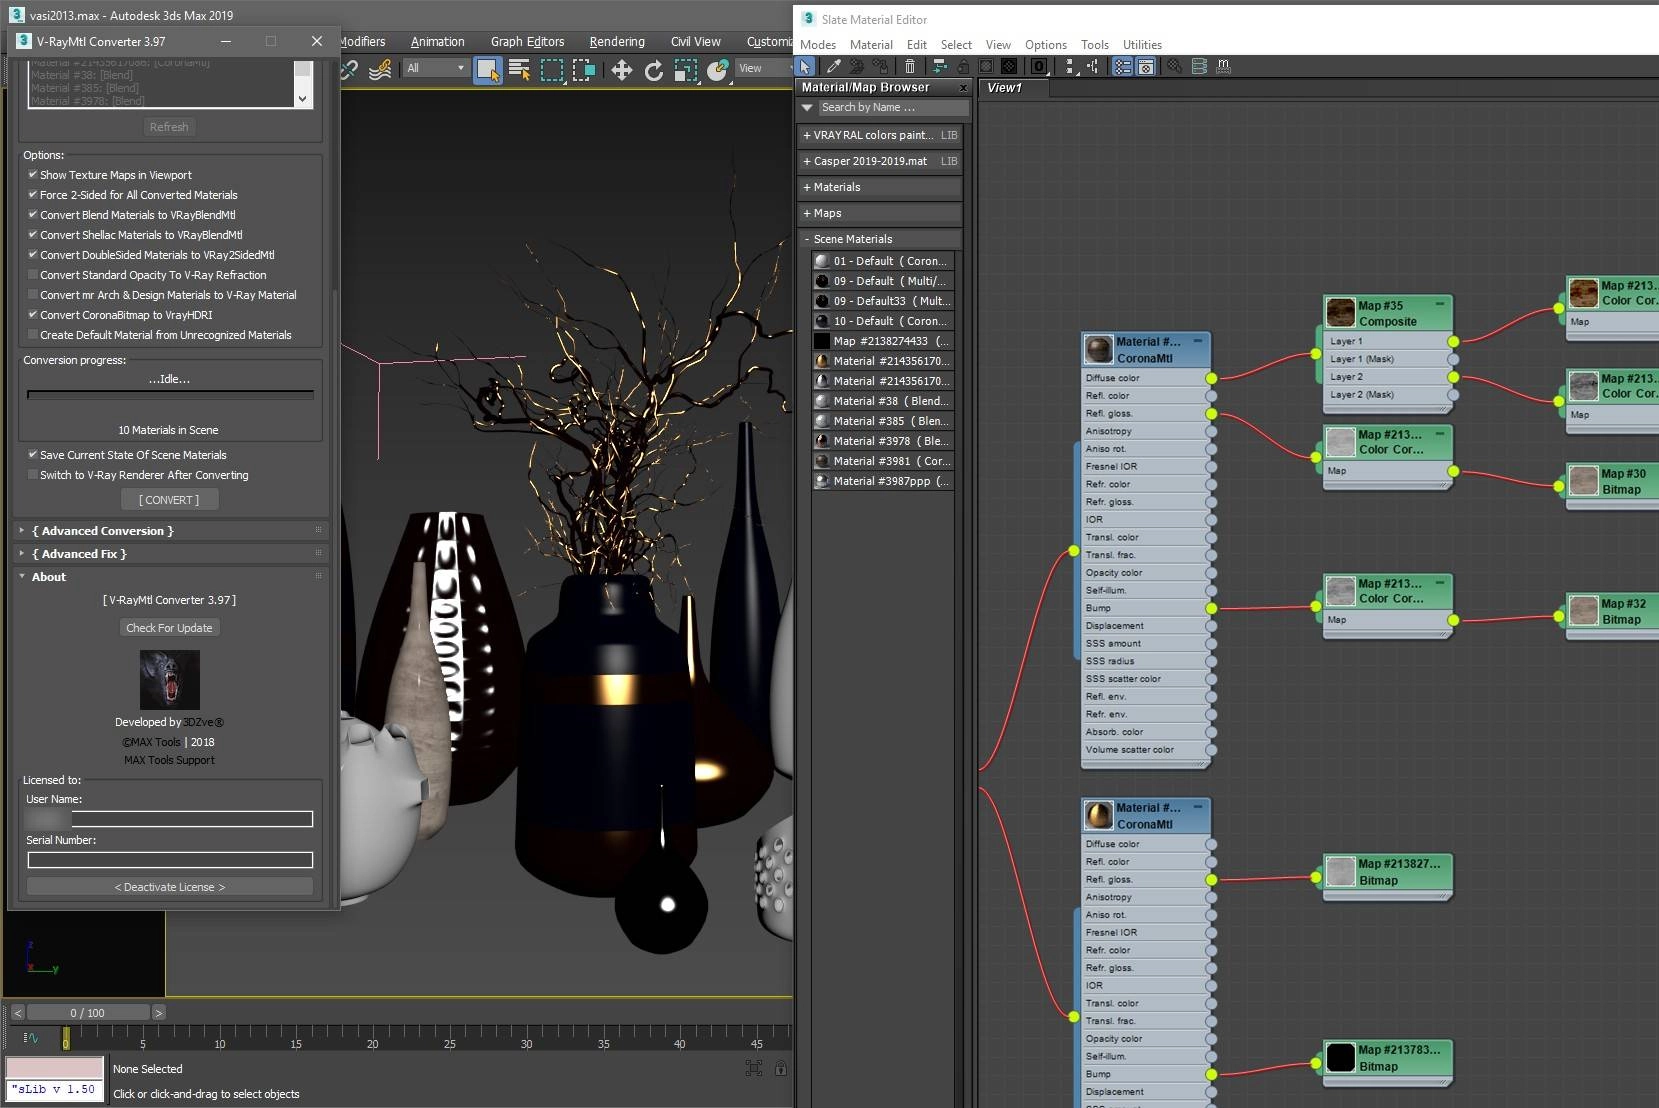This screenshot has width=1659, height=1108.
Task: Choose the Rectangular Selection Region tool
Action: [551, 69]
